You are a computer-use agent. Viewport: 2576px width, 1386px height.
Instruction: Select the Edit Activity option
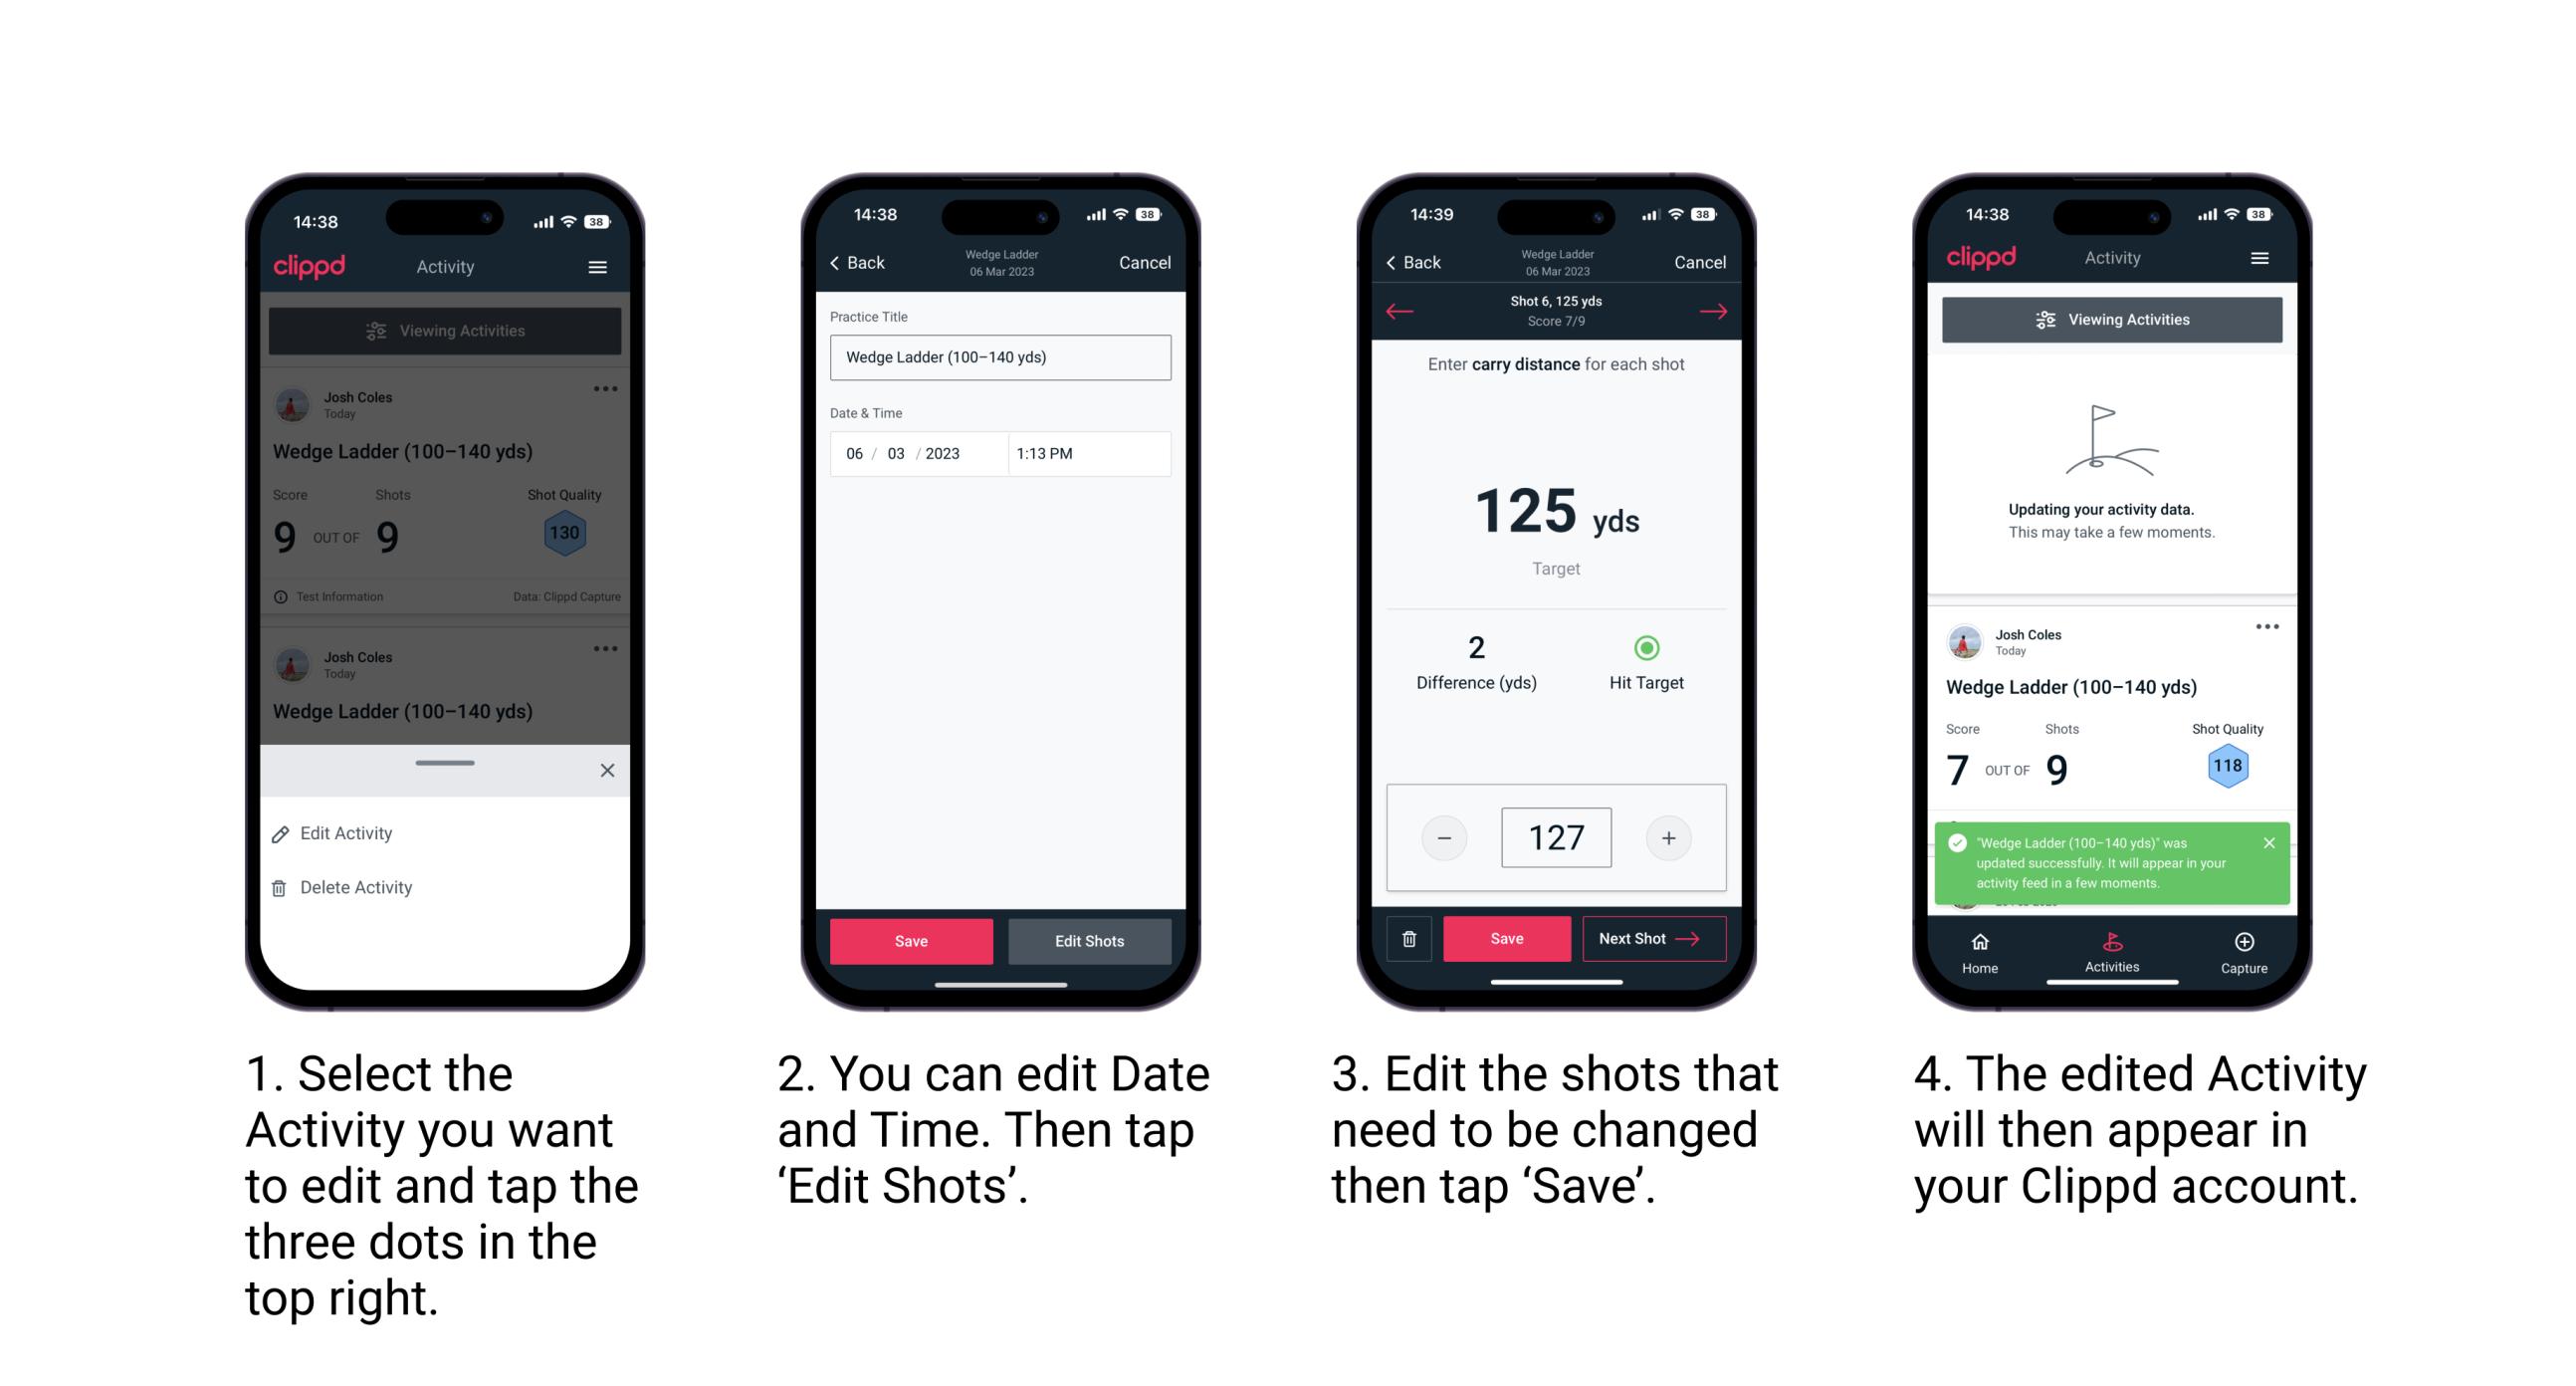(x=349, y=834)
